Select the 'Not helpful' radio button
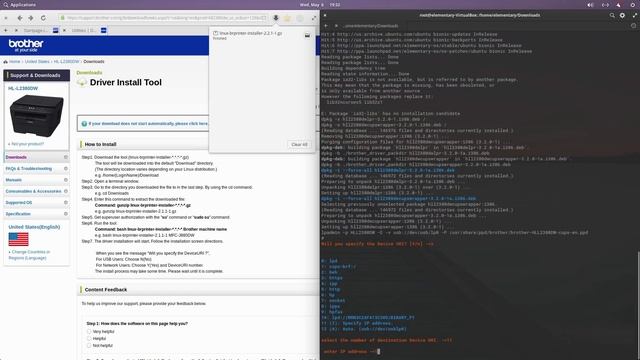 (x=89, y=345)
